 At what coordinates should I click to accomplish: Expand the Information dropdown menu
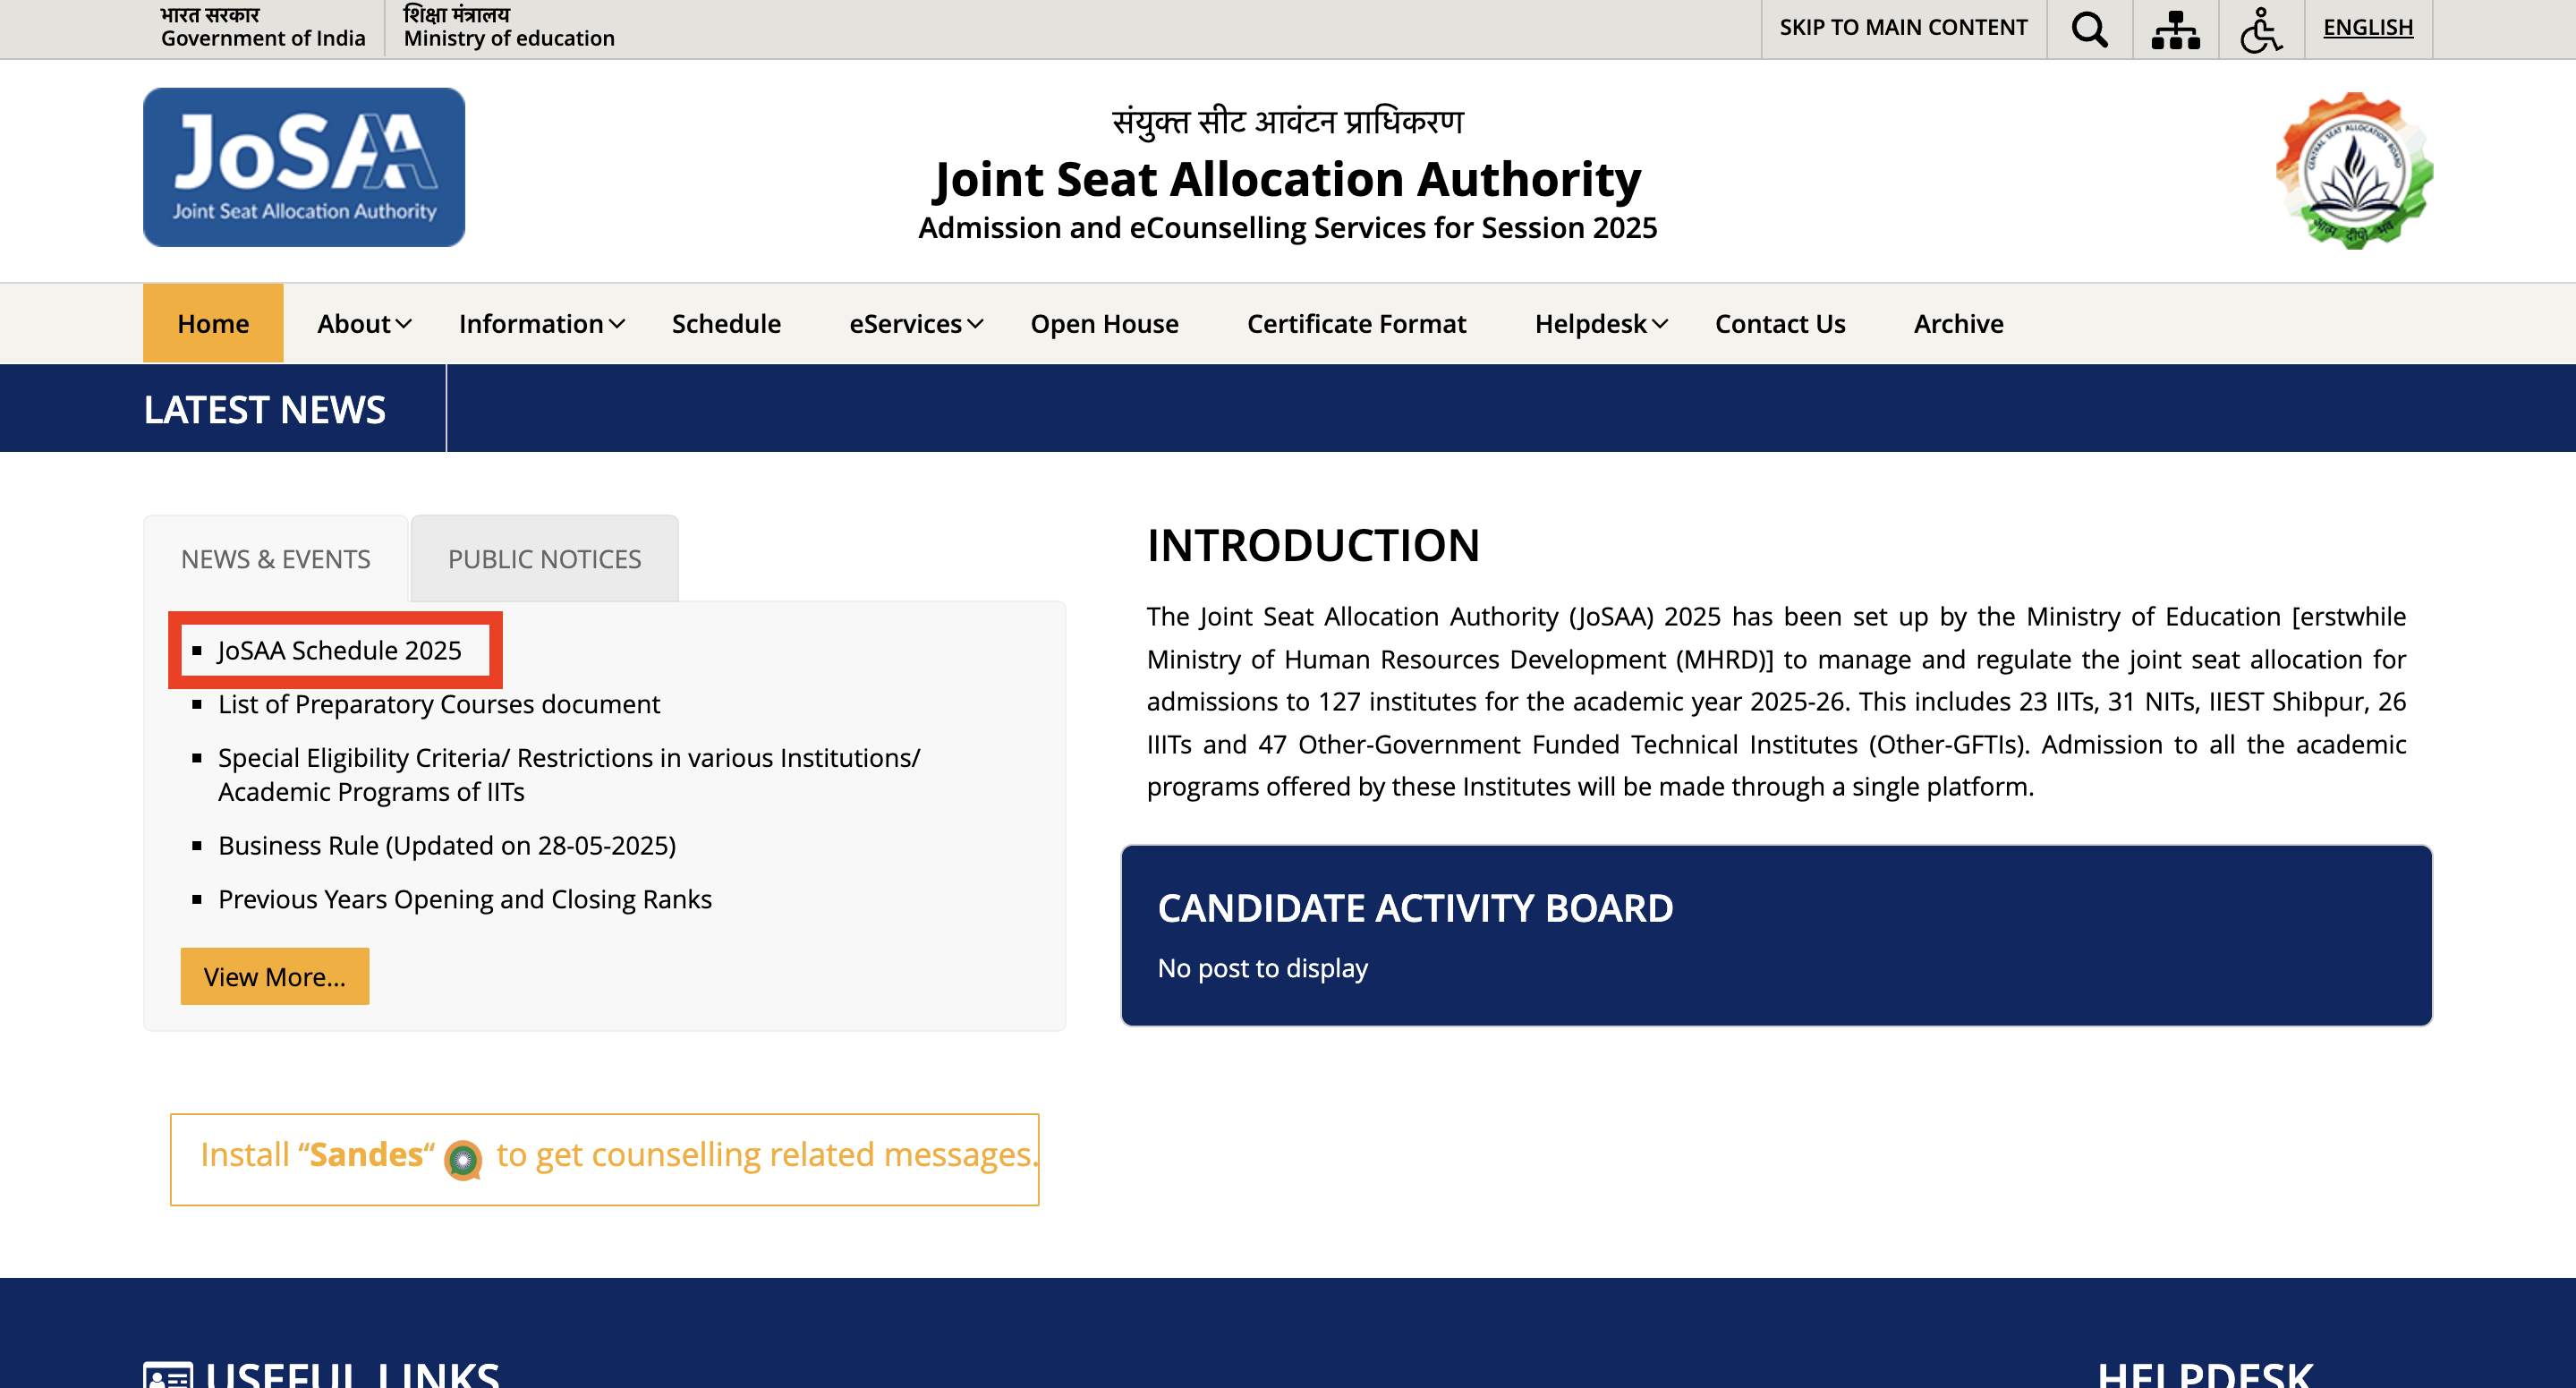(x=541, y=324)
